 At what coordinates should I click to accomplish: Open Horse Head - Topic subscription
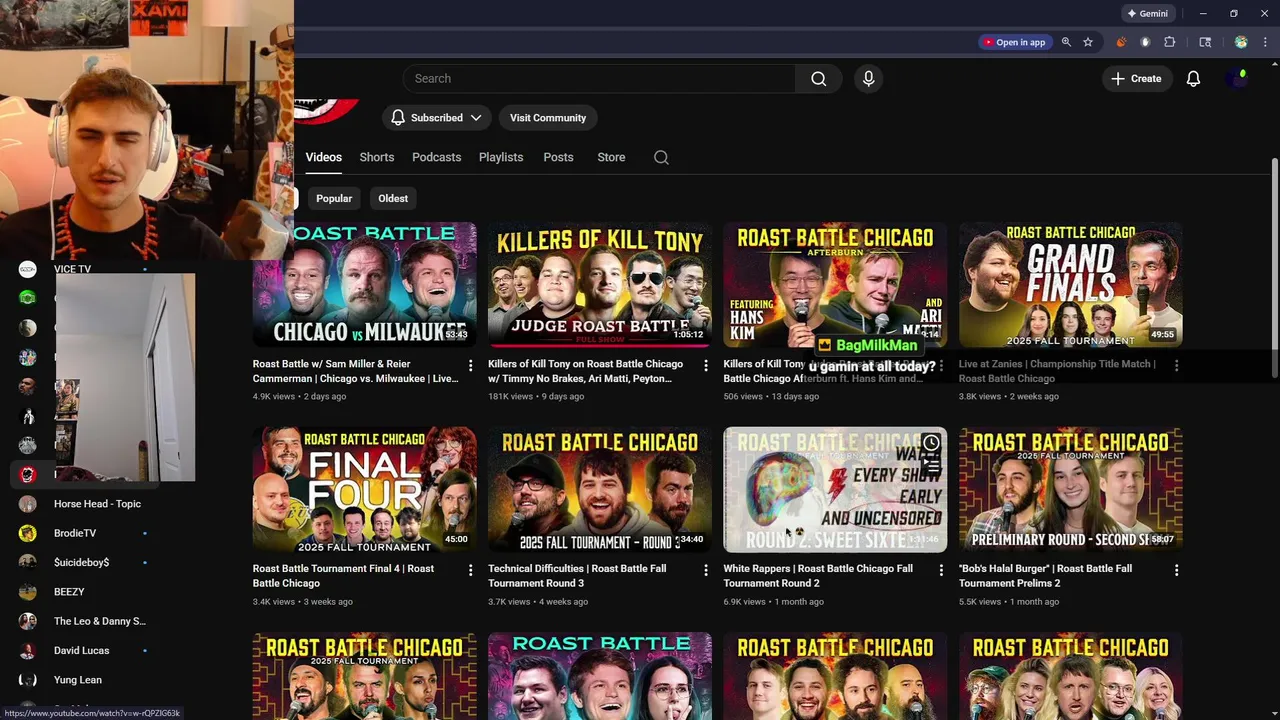pyautogui.click(x=97, y=504)
